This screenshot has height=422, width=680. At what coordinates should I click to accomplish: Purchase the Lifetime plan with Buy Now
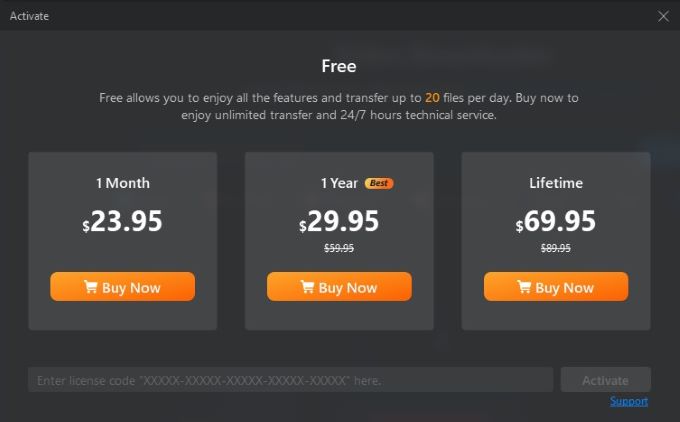point(556,287)
